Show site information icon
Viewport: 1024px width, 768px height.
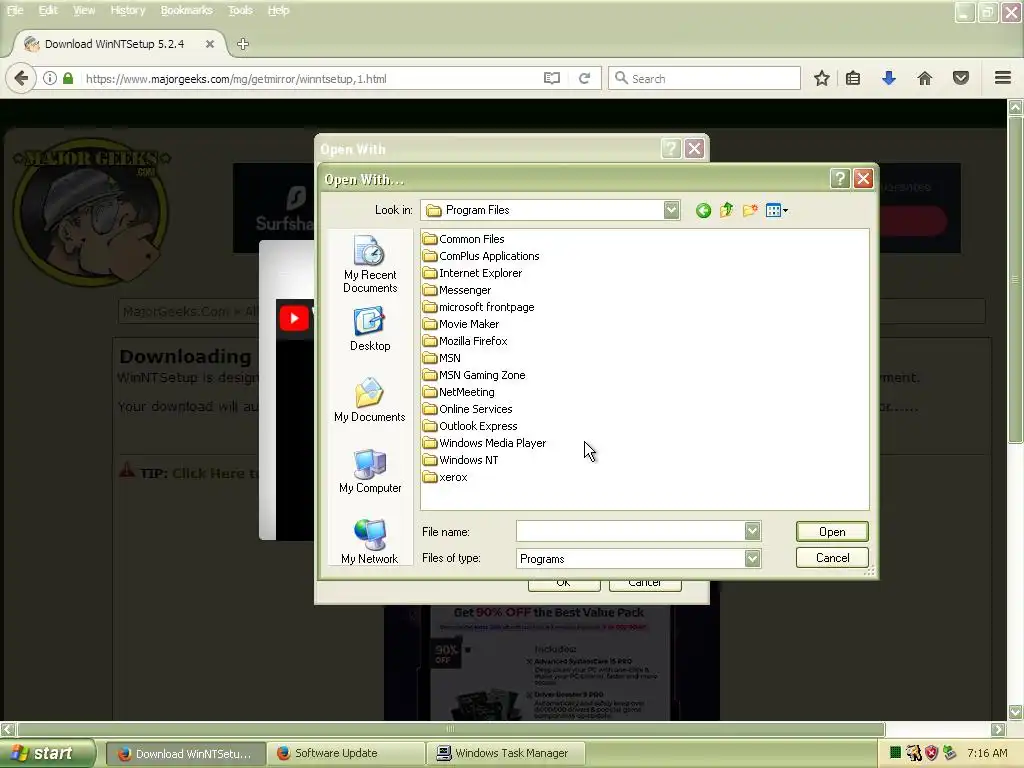click(x=50, y=78)
